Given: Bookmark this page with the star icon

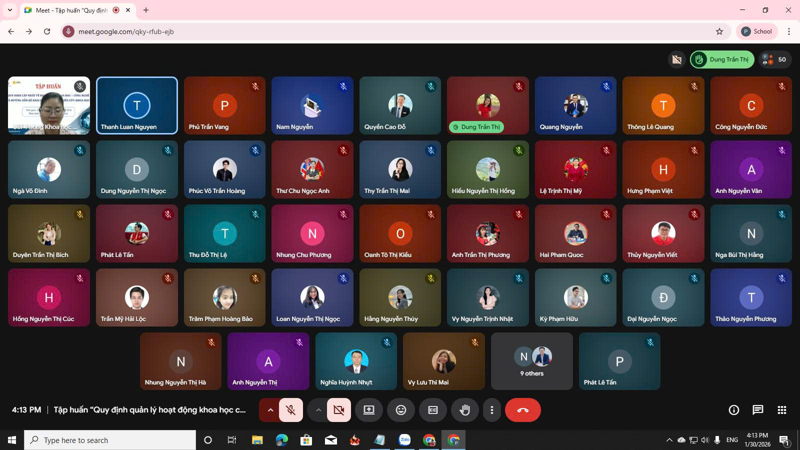Looking at the screenshot, I should [719, 31].
